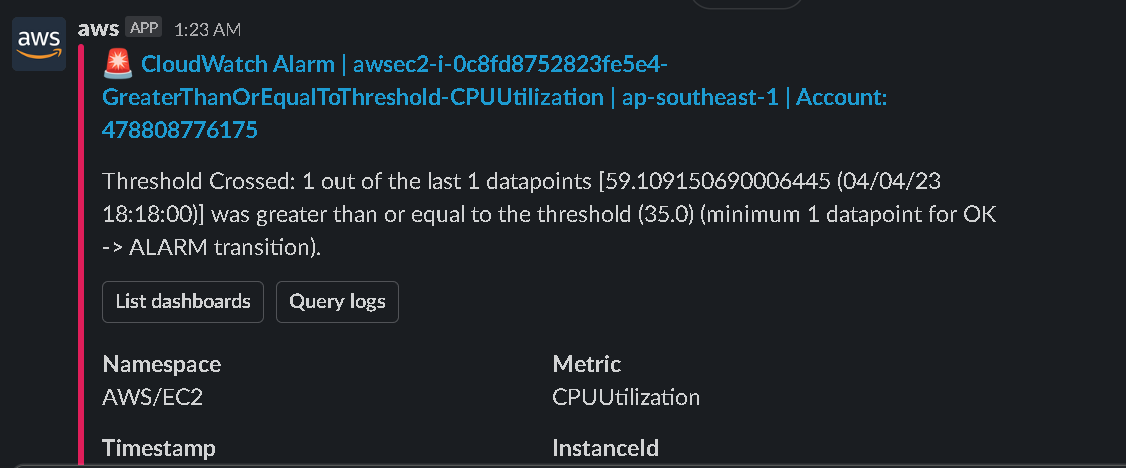Click the red attachment color bar
Image resolution: width=1126 pixels, height=468 pixels.
click(80, 250)
